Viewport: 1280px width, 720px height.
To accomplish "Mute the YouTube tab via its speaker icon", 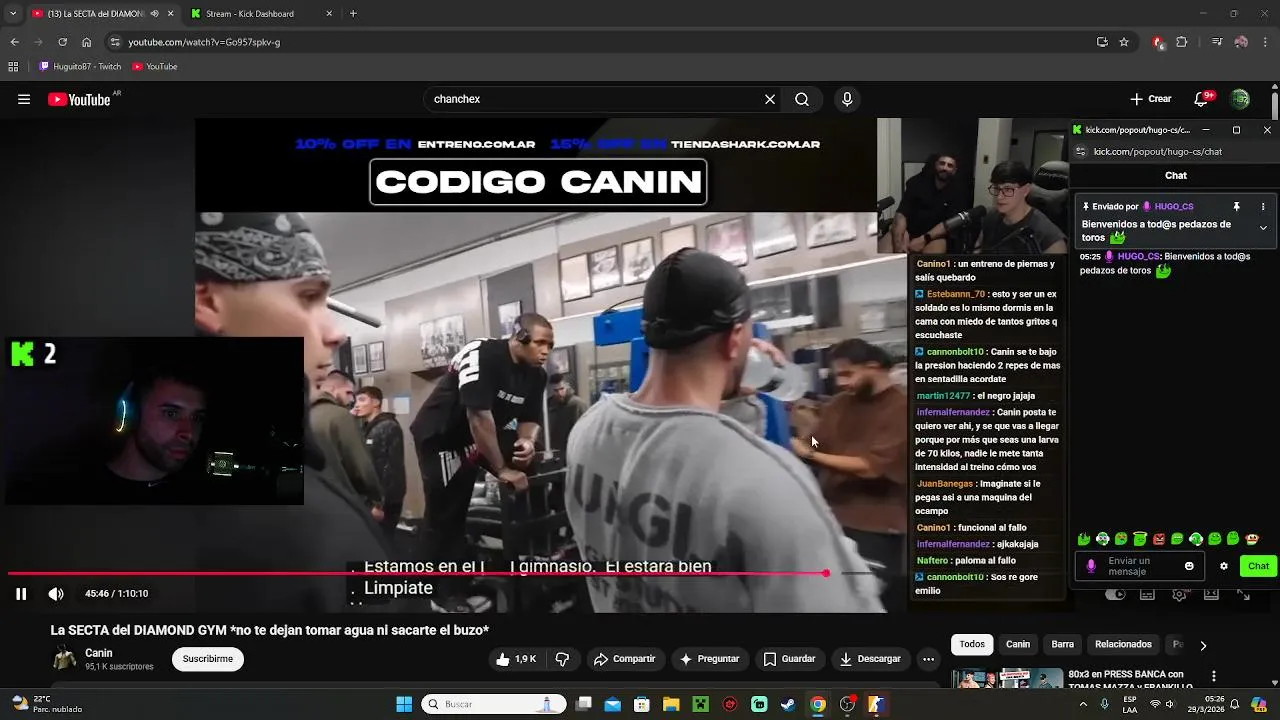I will point(154,14).
